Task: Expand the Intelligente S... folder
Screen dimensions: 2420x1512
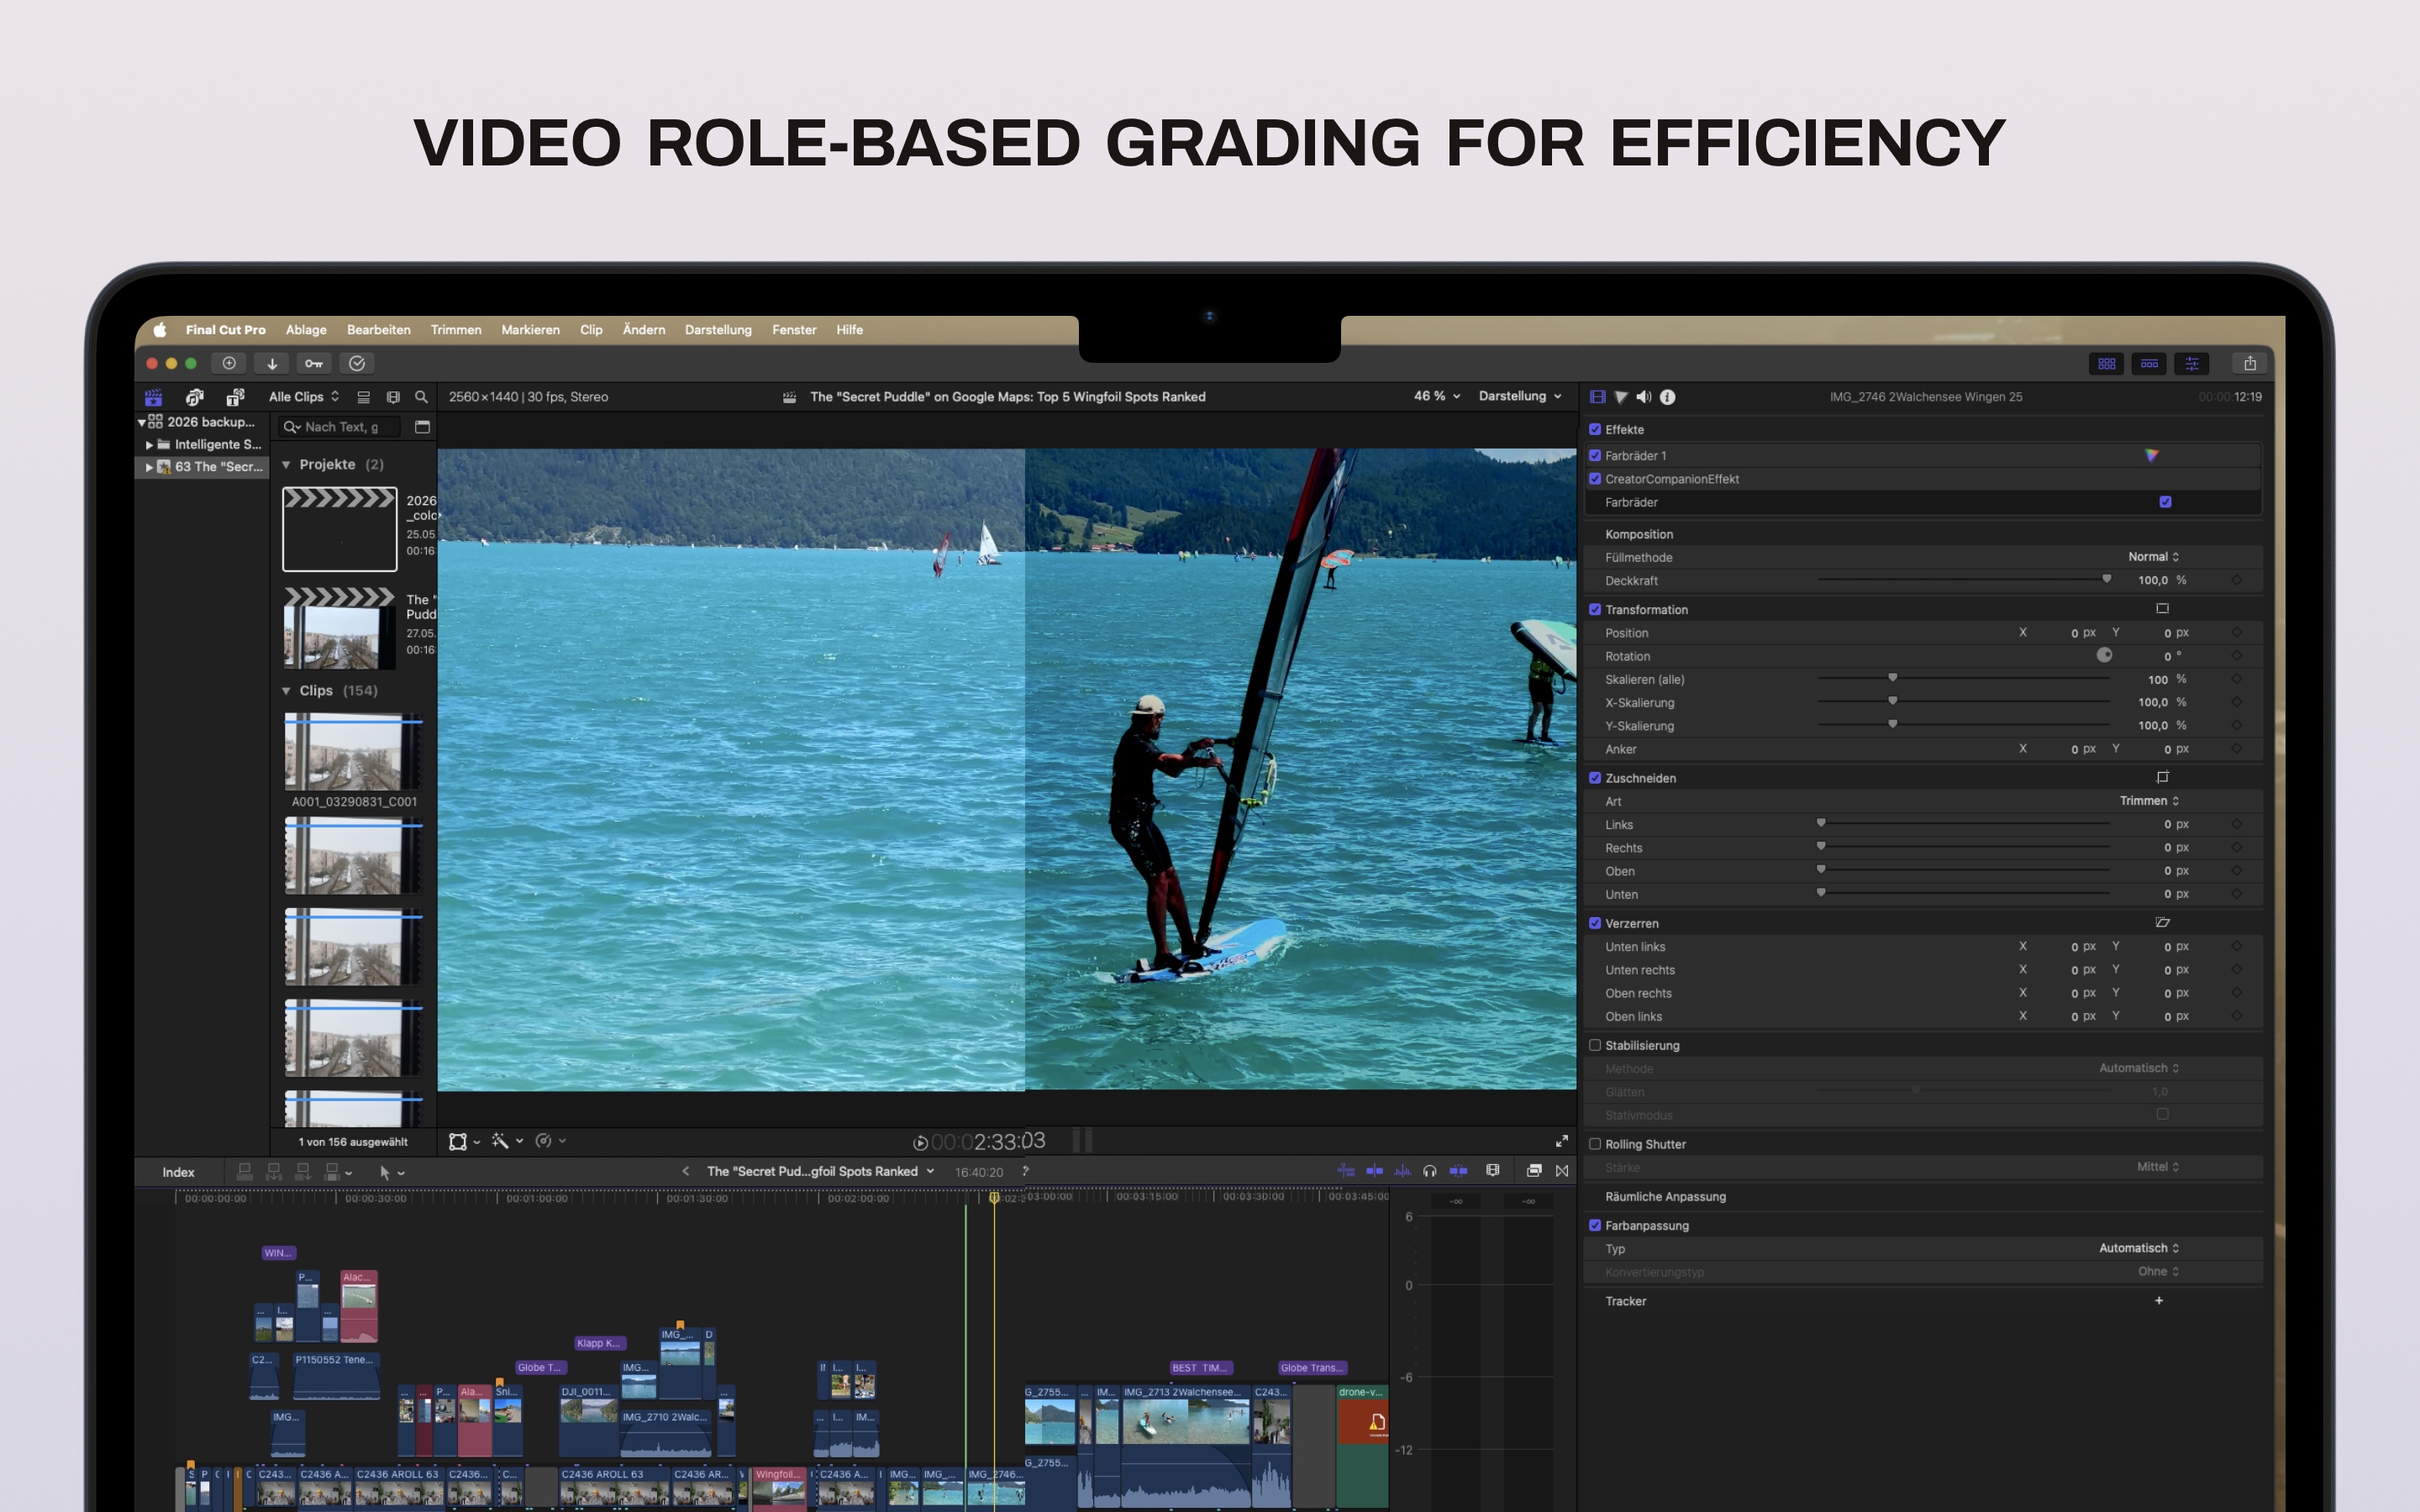Action: tap(149, 445)
